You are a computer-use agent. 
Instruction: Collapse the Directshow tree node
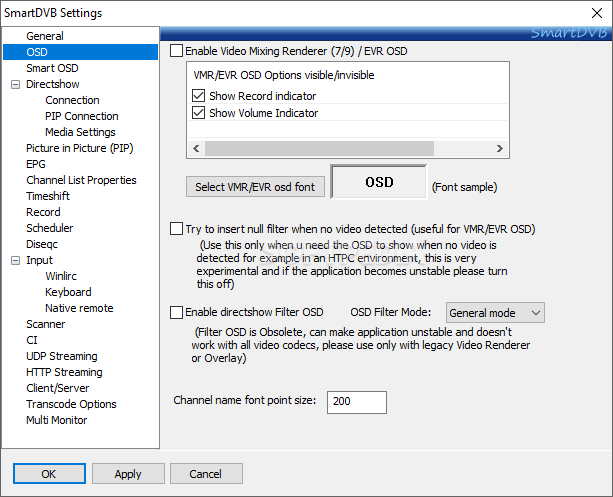(15, 84)
